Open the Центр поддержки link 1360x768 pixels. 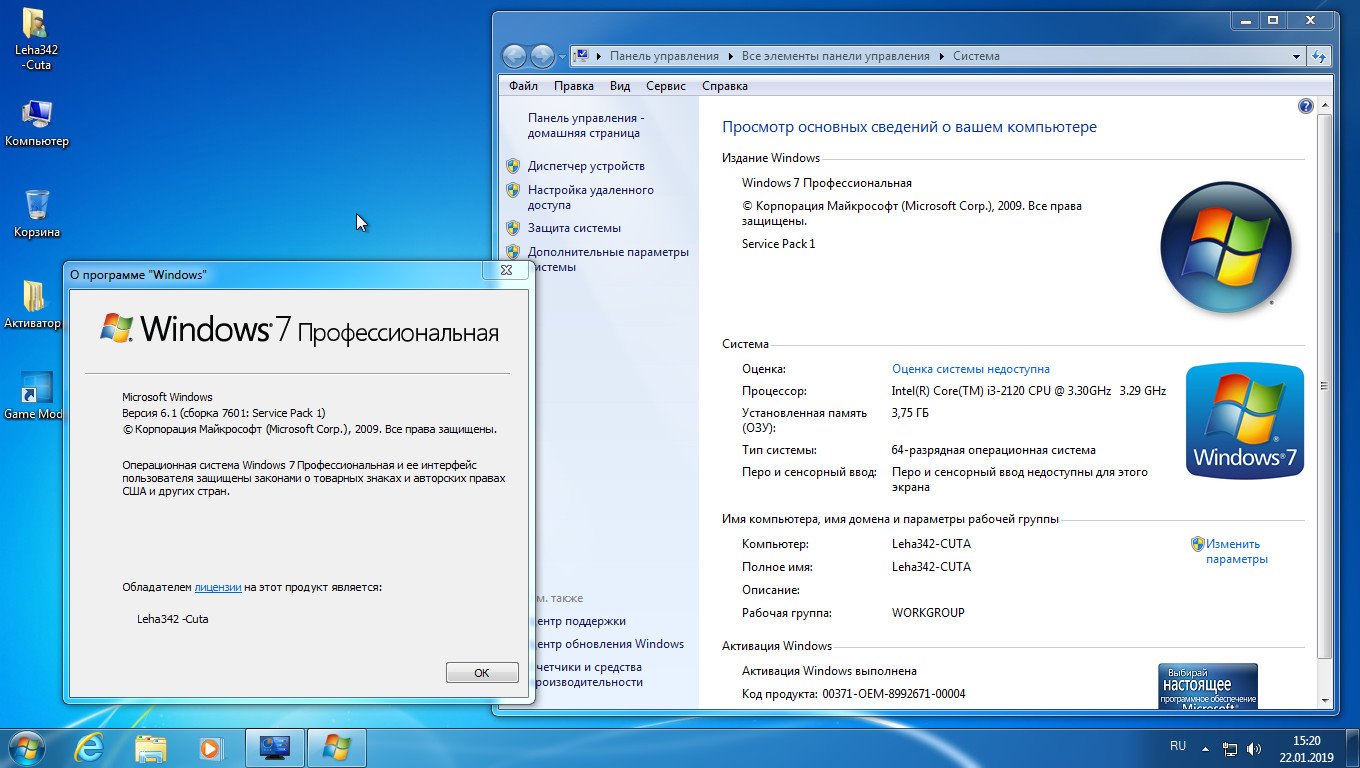tap(581, 621)
